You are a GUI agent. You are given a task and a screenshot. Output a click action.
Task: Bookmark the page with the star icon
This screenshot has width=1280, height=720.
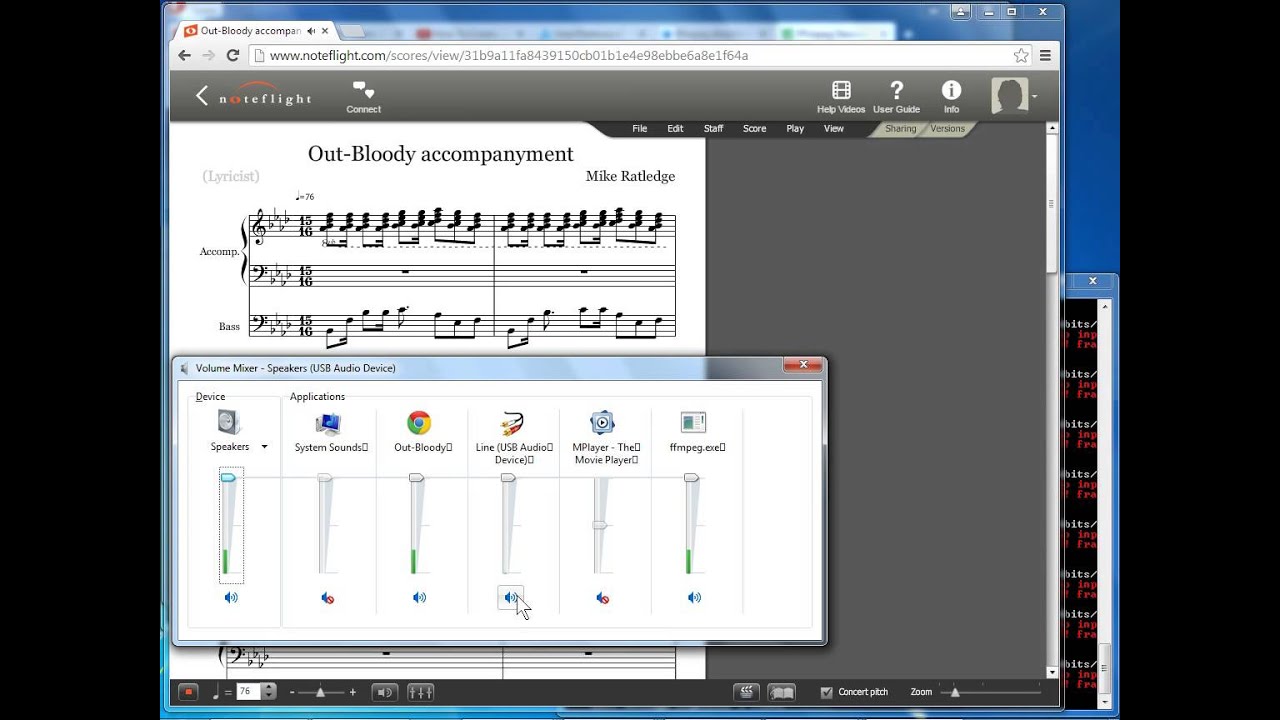1021,56
